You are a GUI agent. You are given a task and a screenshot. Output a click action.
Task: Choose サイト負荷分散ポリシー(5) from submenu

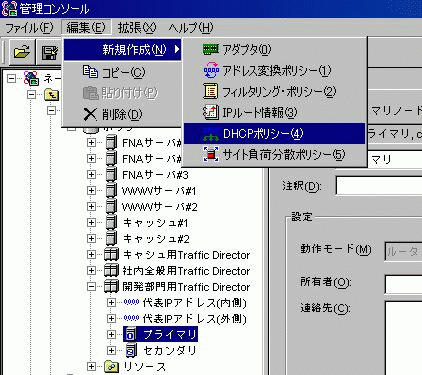[x=274, y=155]
